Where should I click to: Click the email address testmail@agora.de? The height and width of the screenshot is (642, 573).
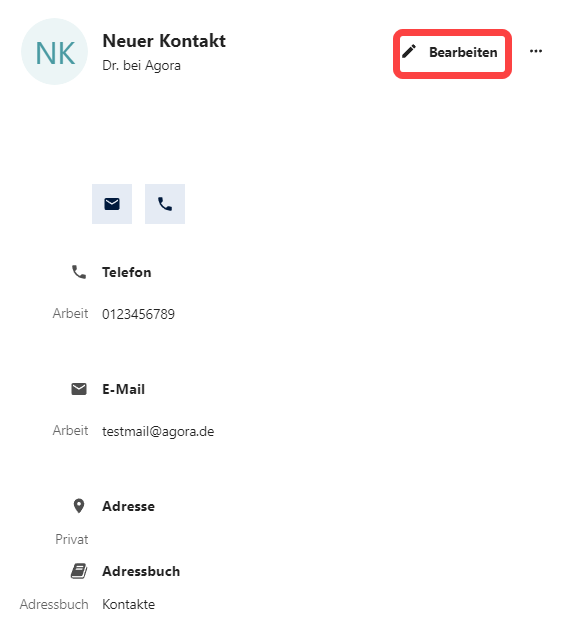158,432
